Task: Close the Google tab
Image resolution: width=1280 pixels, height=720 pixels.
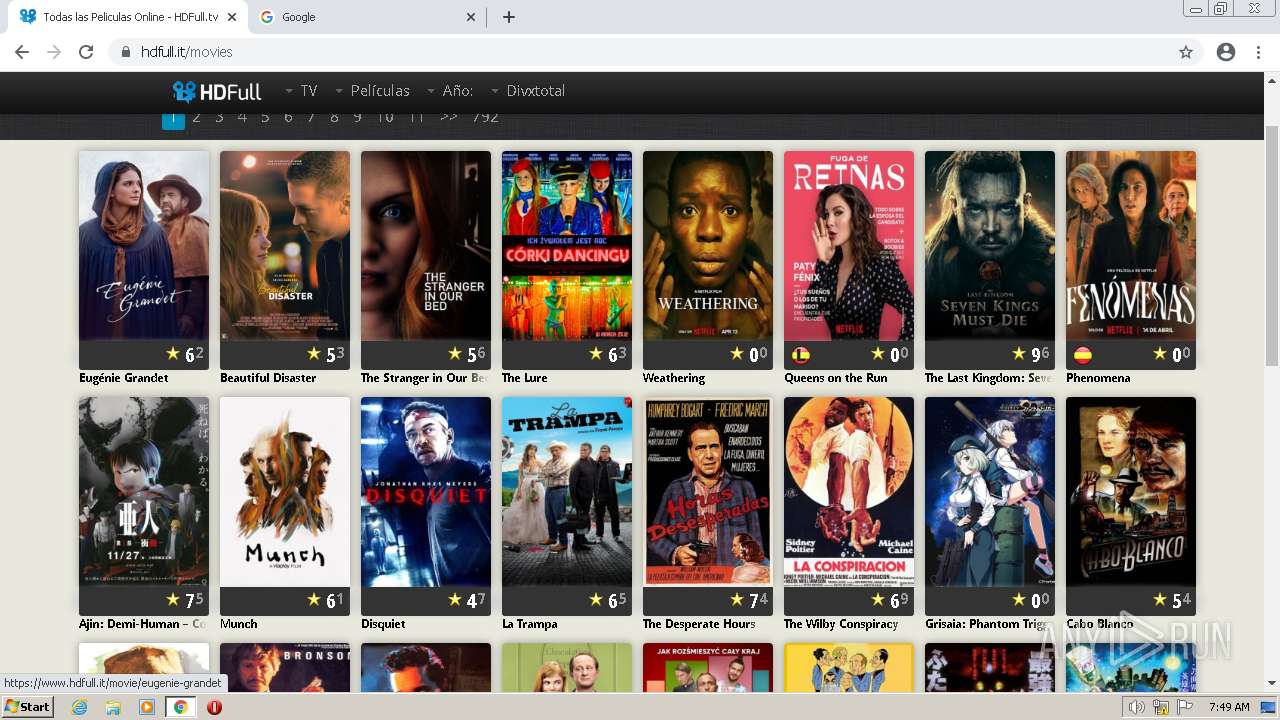Action: tap(472, 17)
